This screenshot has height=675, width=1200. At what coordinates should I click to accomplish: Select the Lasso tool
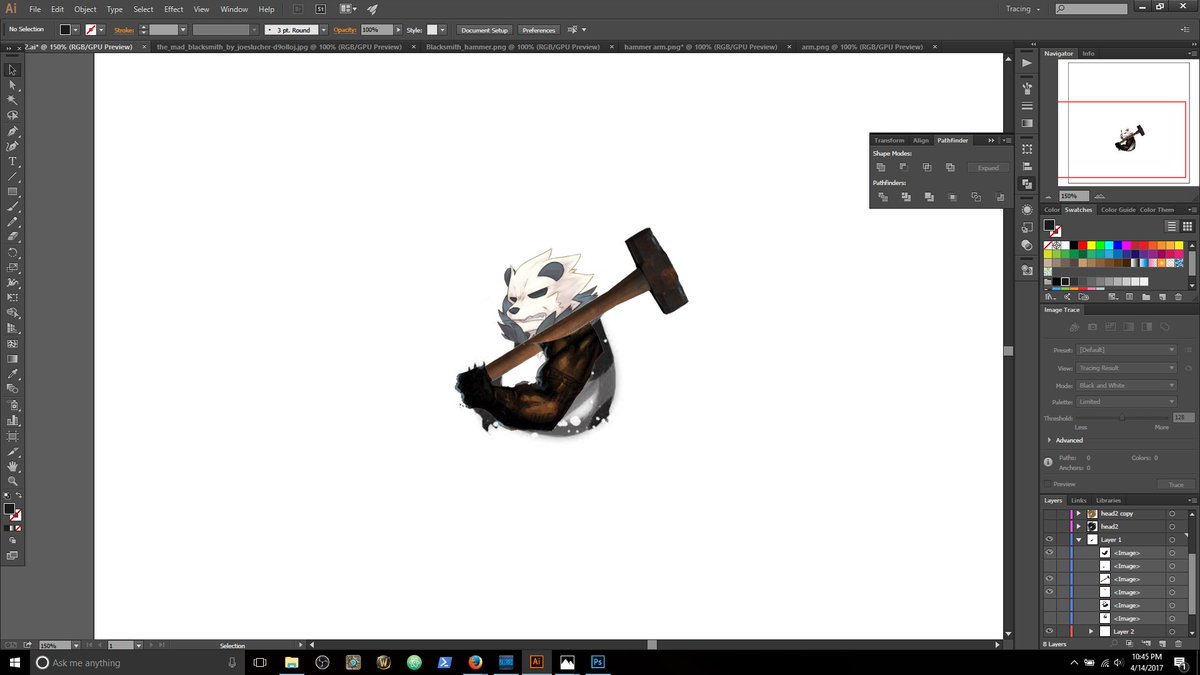pos(12,115)
